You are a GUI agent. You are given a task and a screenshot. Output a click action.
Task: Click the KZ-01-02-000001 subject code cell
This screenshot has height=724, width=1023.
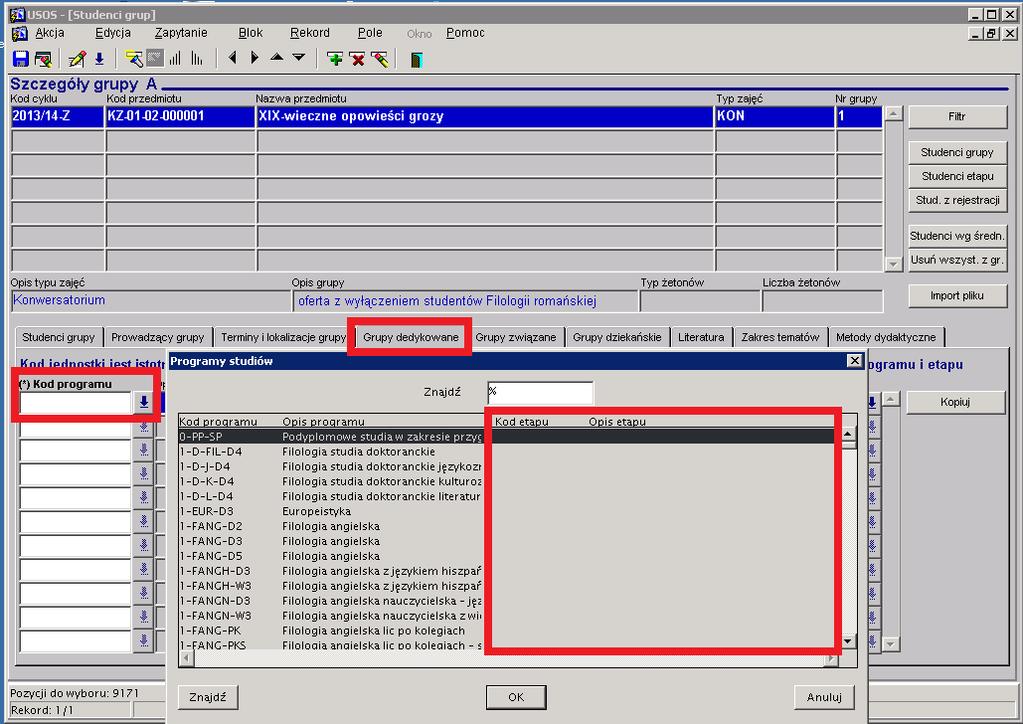pyautogui.click(x=180, y=116)
